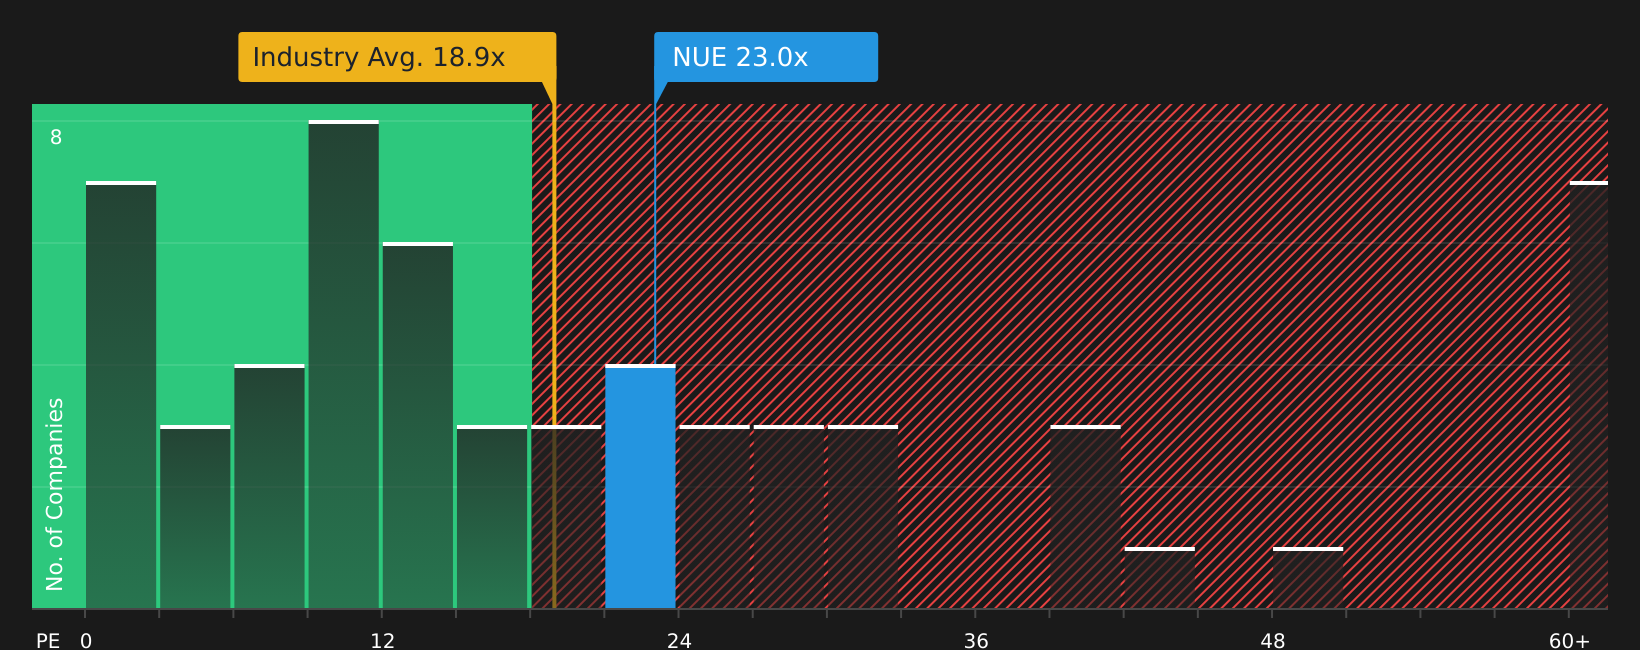Screen dimensions: 1640x650
Task: Select the short bar for PE 42–45
Action: coord(1159,578)
